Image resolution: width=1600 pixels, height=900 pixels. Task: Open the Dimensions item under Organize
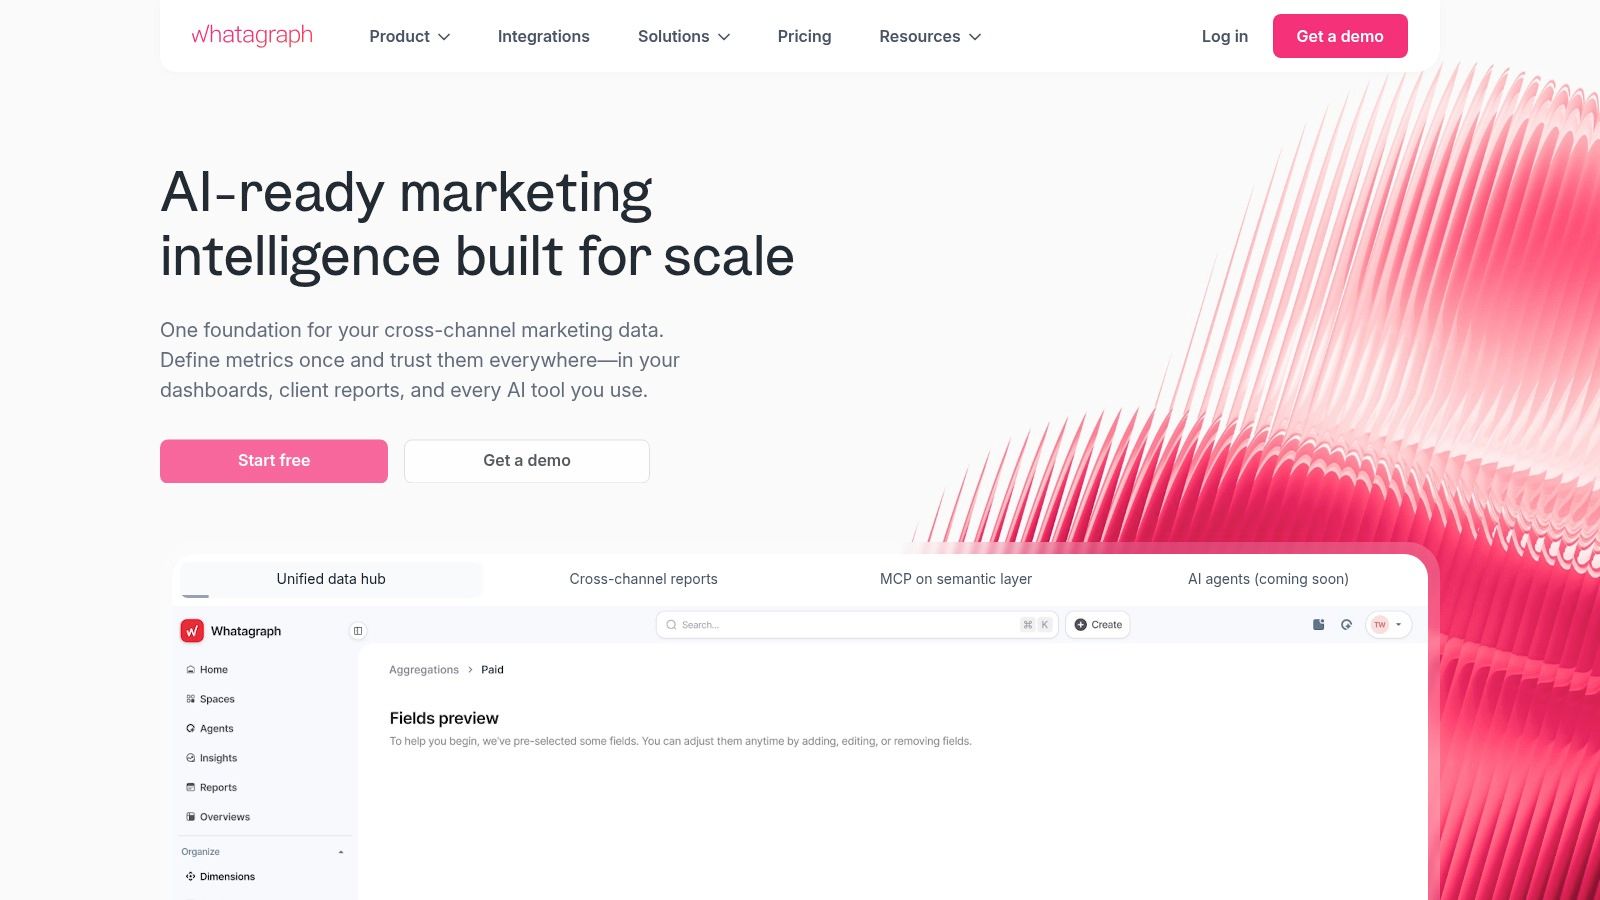coord(220,877)
